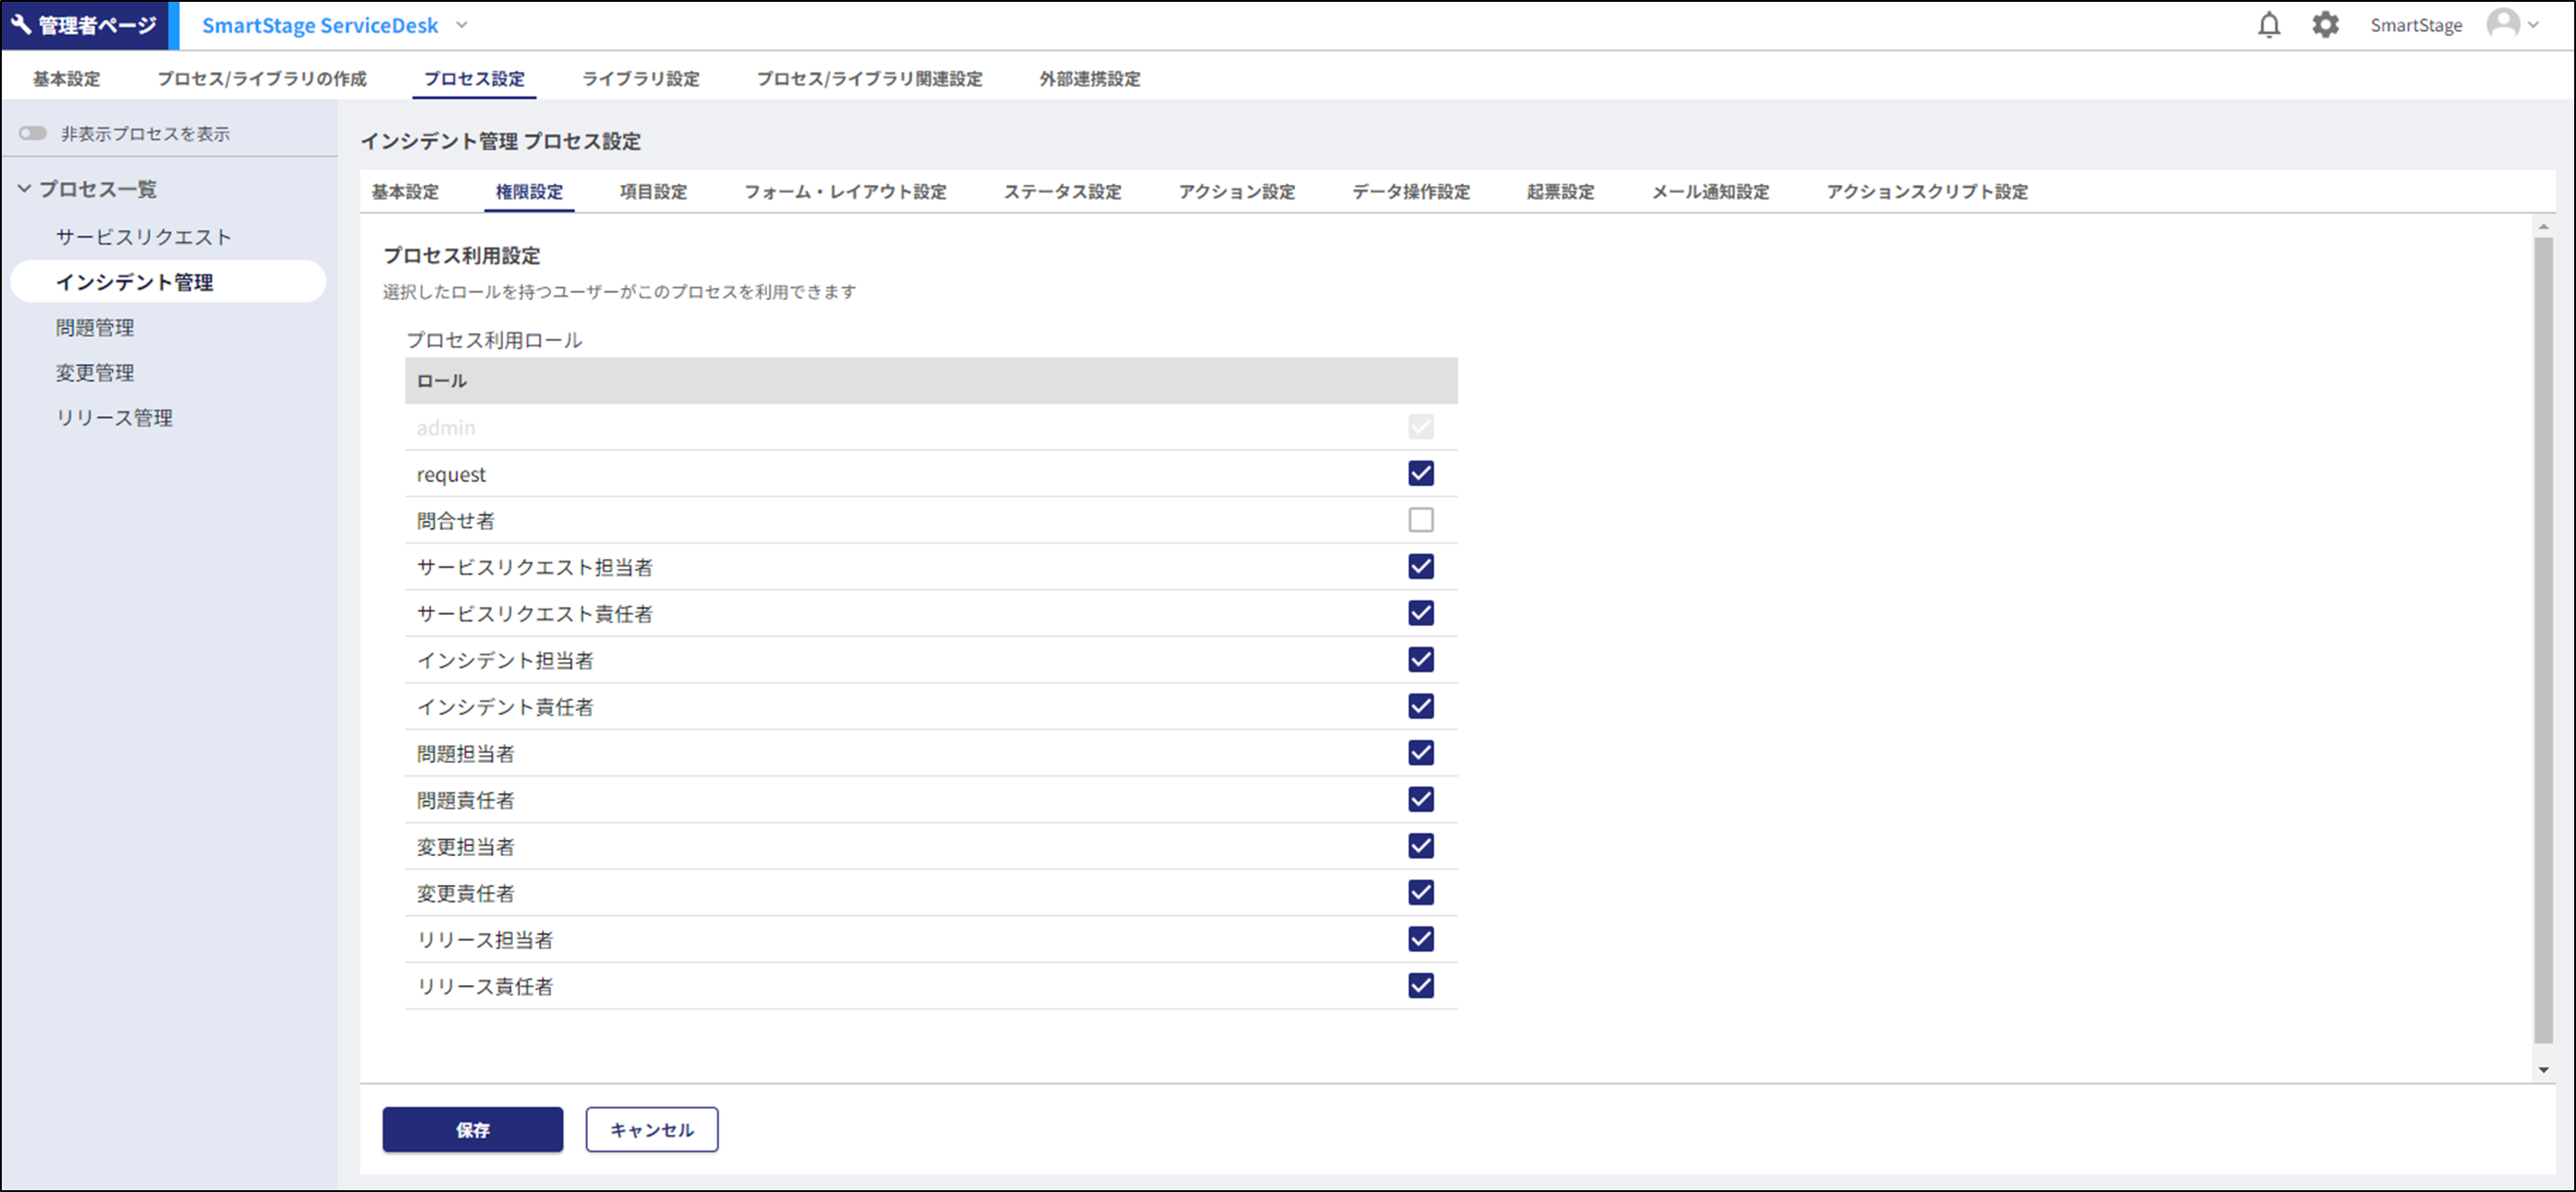This screenshot has width=2576, height=1192.
Task: Click the 保存 button
Action: pyautogui.click(x=472, y=1129)
